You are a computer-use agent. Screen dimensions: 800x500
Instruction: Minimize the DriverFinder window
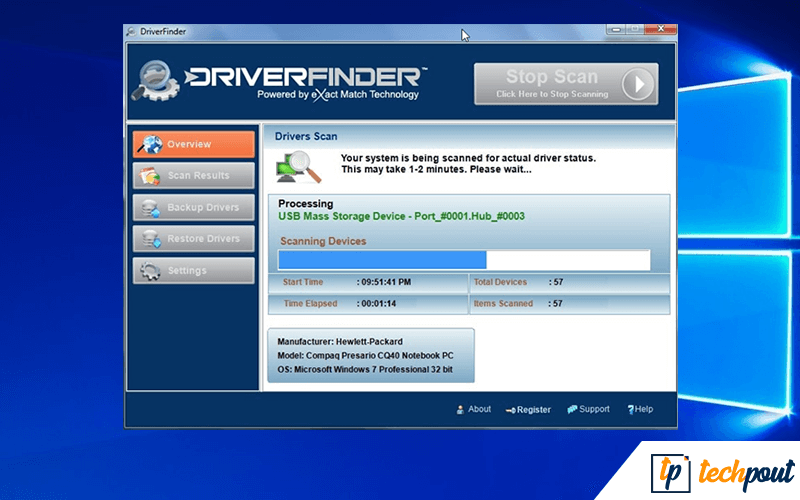(616, 29)
